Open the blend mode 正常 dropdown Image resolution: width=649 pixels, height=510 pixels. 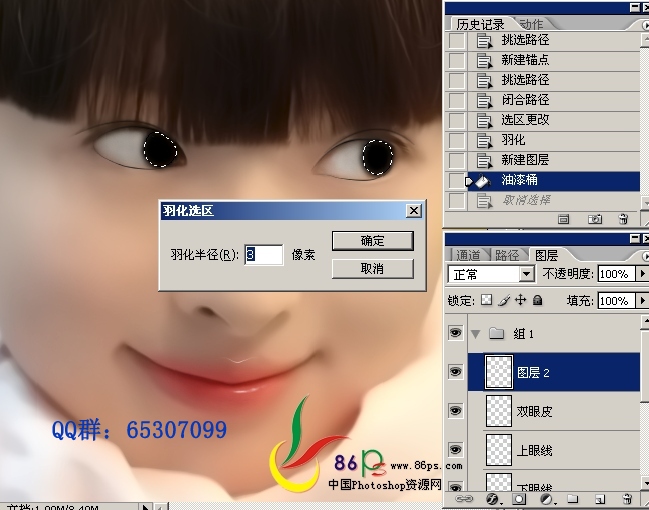point(526,274)
